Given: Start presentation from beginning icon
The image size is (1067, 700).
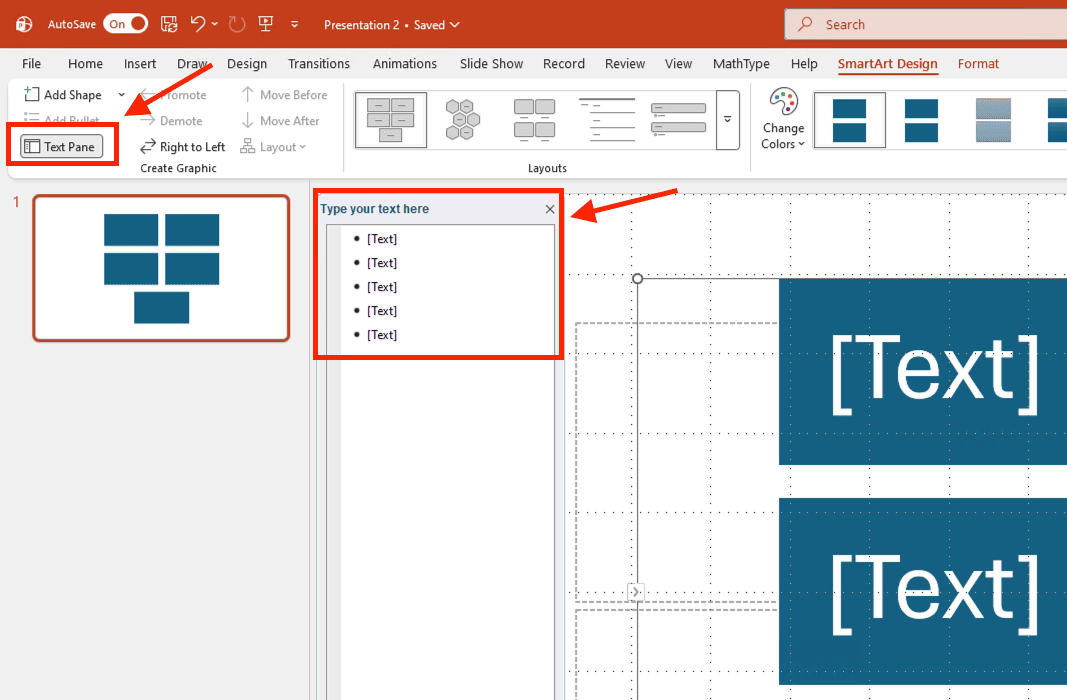Looking at the screenshot, I should coord(265,24).
